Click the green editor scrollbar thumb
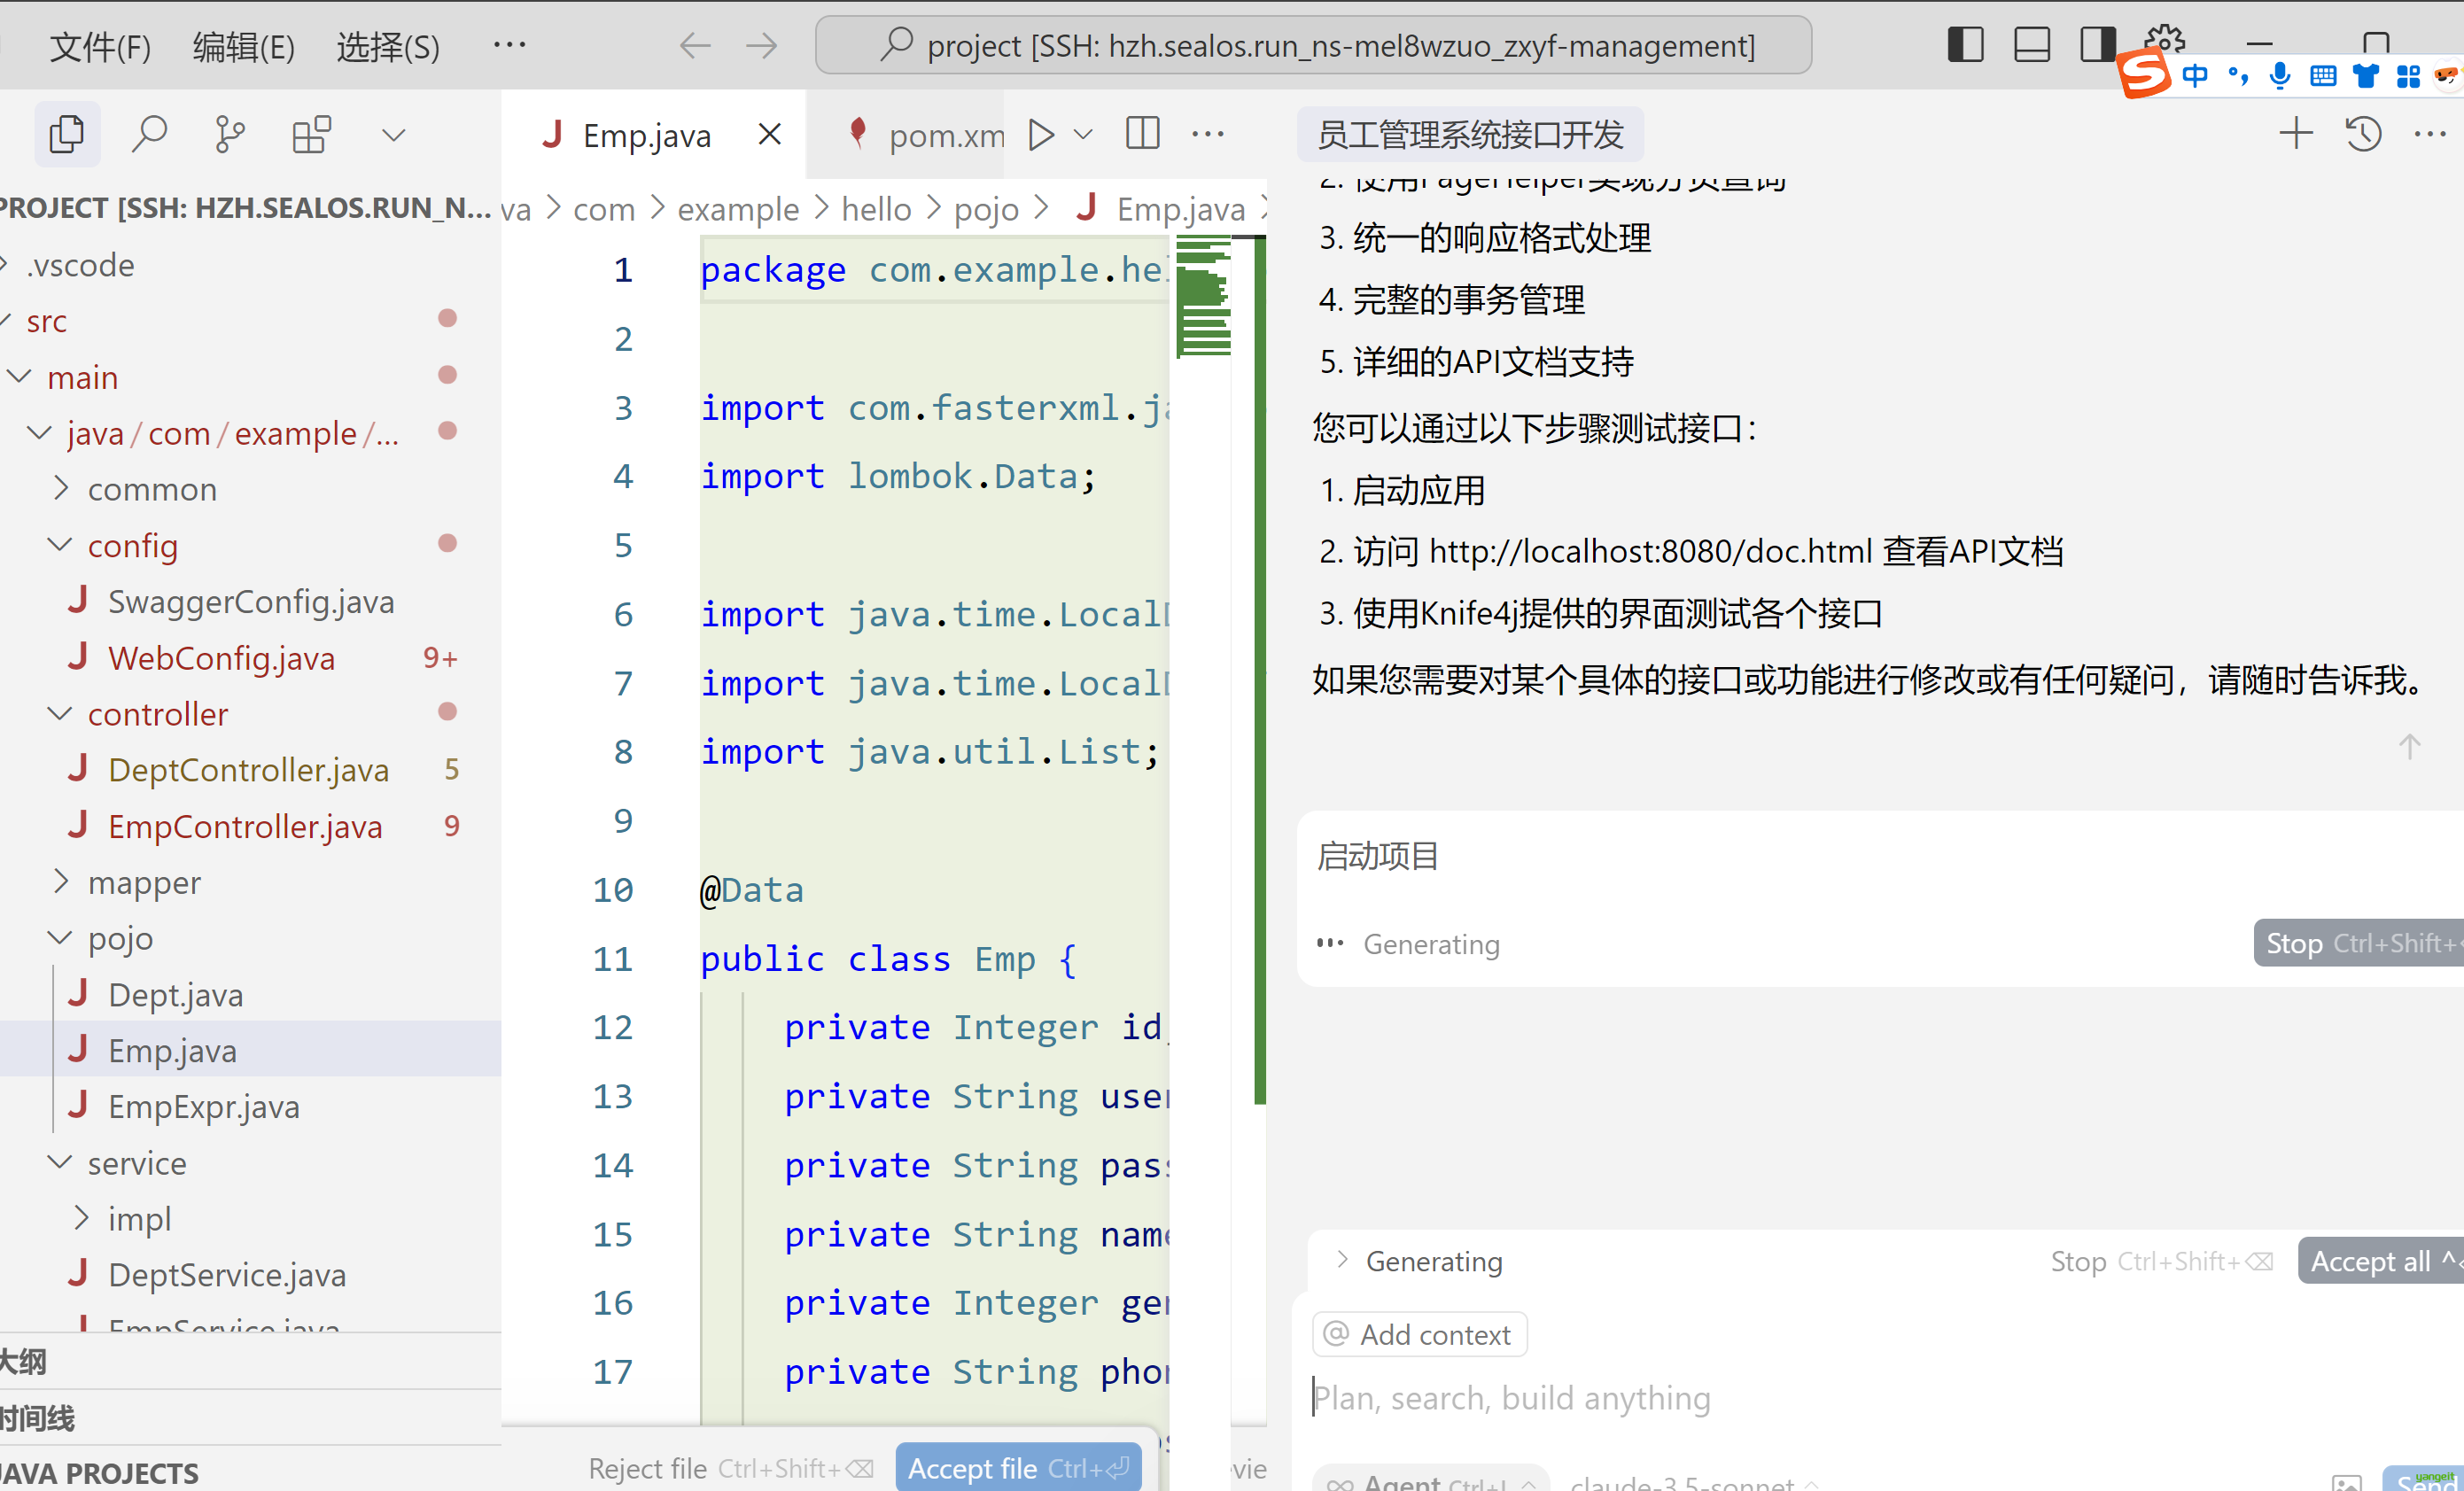The image size is (2464, 1491). (x=1260, y=670)
